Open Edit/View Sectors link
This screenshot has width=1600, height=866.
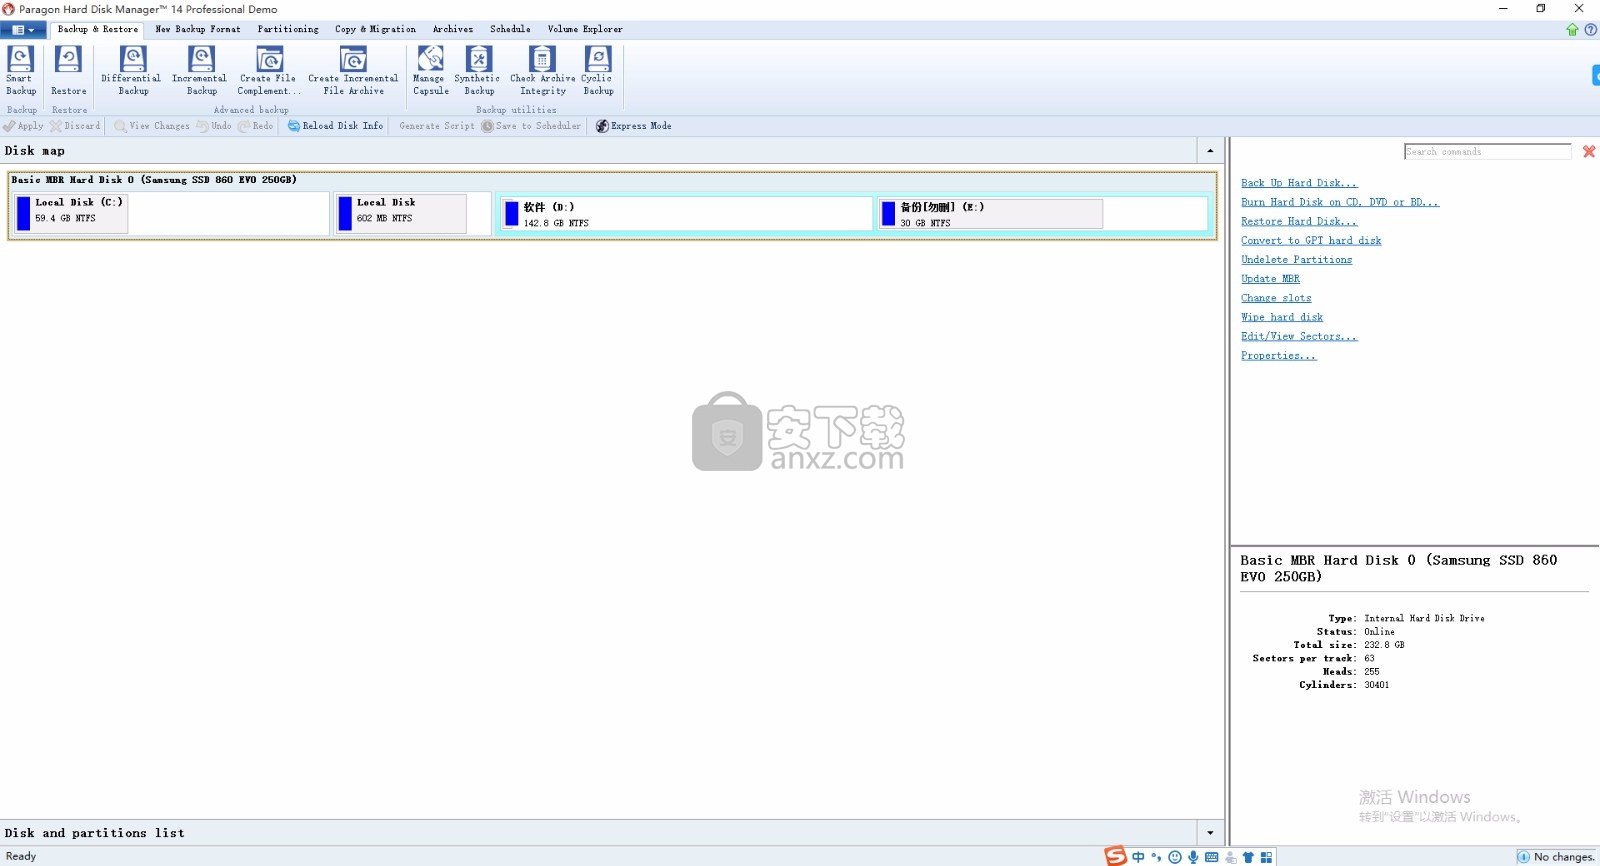1299,336
